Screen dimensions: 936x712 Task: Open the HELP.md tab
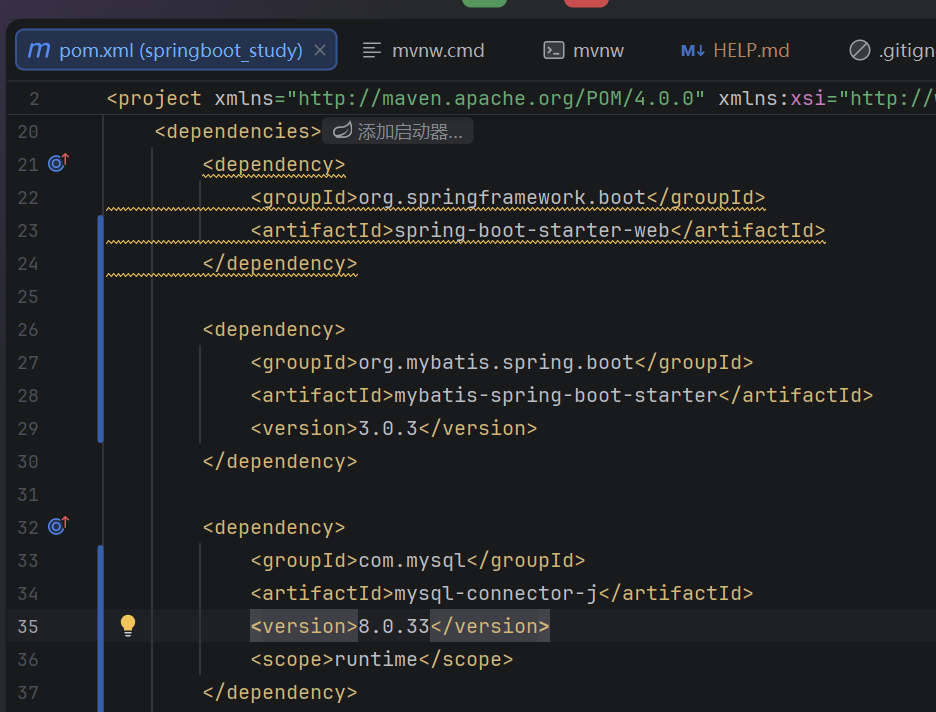(x=735, y=50)
